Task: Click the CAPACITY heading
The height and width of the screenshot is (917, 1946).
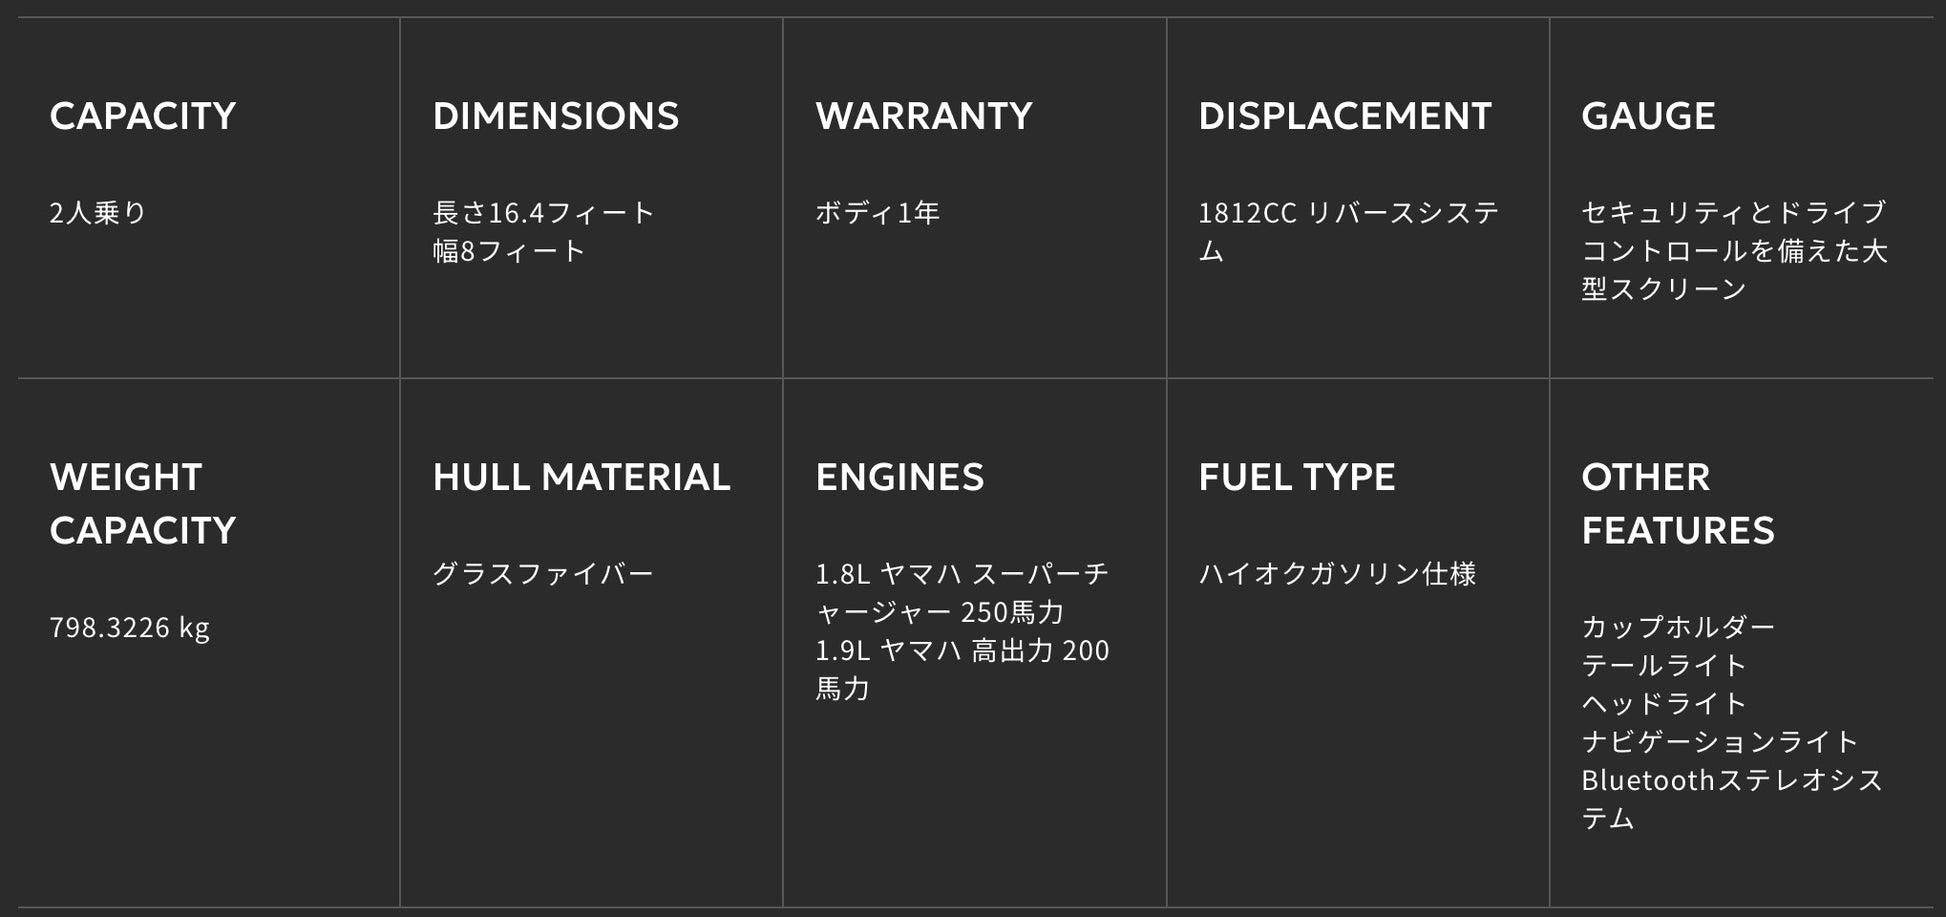Action: 142,116
